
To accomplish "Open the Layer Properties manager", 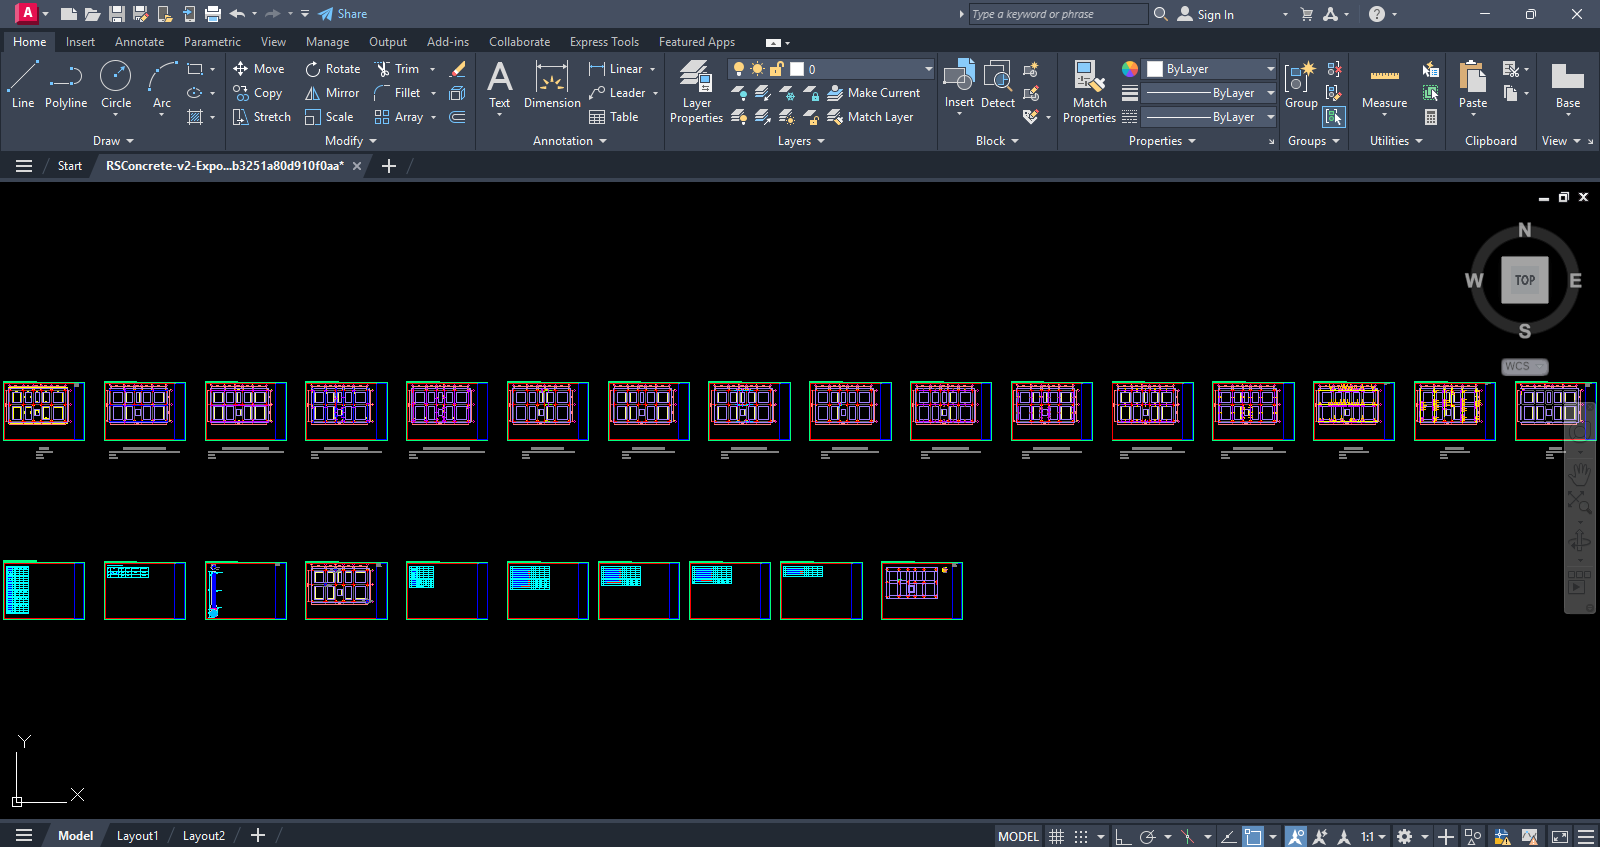I will click(696, 91).
